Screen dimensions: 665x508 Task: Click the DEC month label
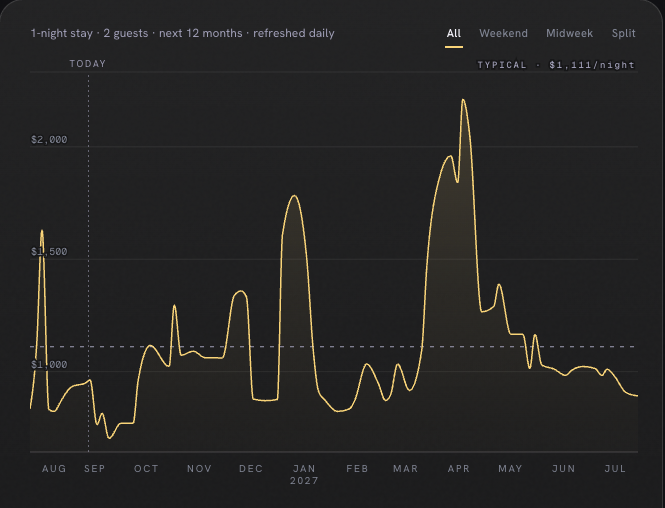(251, 469)
